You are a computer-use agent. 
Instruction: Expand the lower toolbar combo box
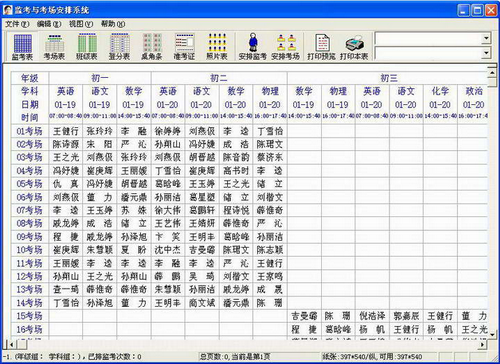pos(486,53)
